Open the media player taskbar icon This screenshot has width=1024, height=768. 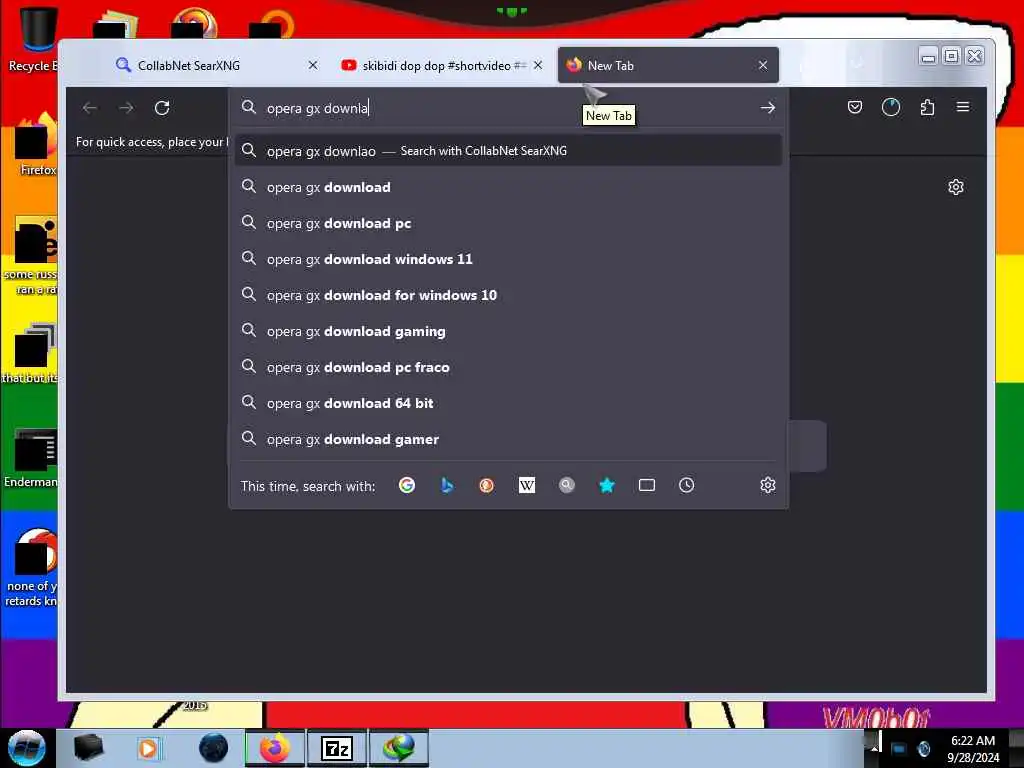pos(148,748)
